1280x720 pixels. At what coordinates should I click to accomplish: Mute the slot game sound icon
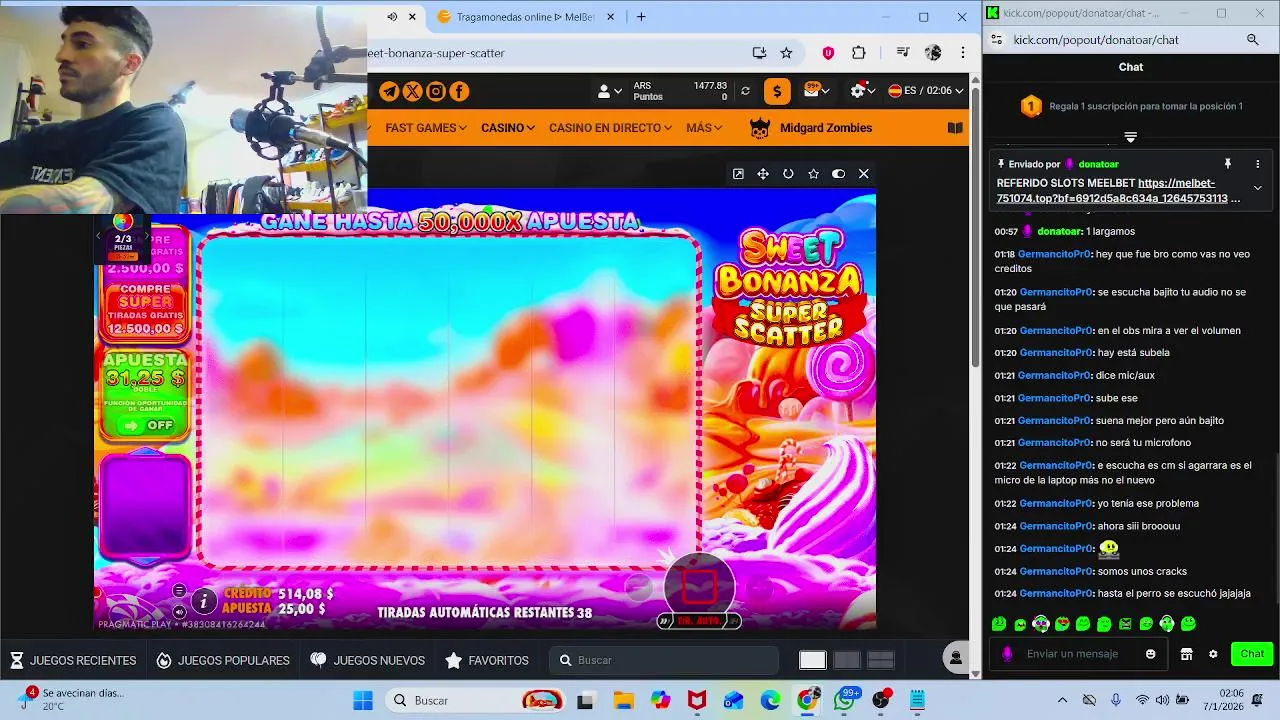(179, 611)
